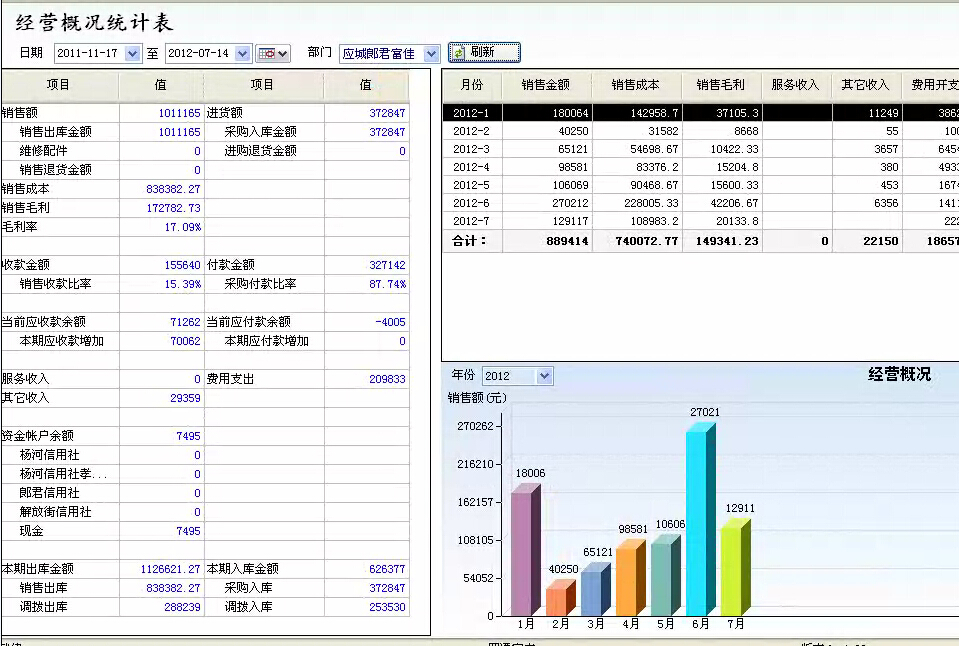Select the 2012-3 row in monthly table

[x=471, y=149]
